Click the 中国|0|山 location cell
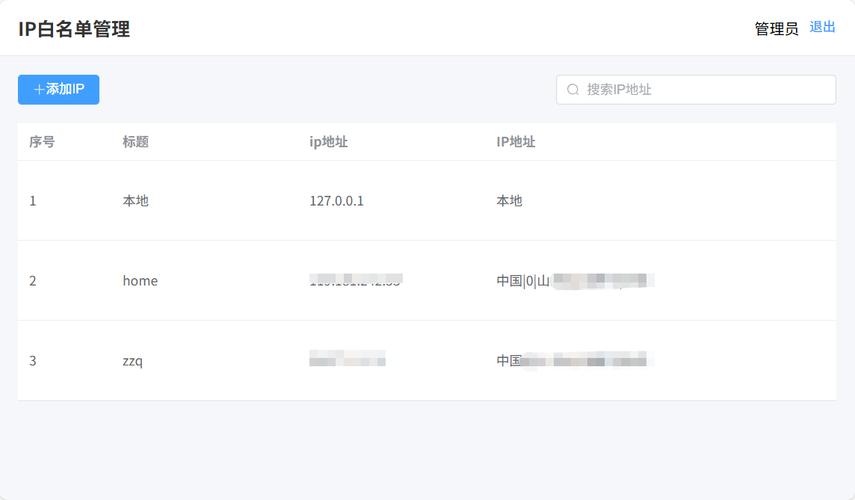This screenshot has width=855, height=500. (575, 281)
